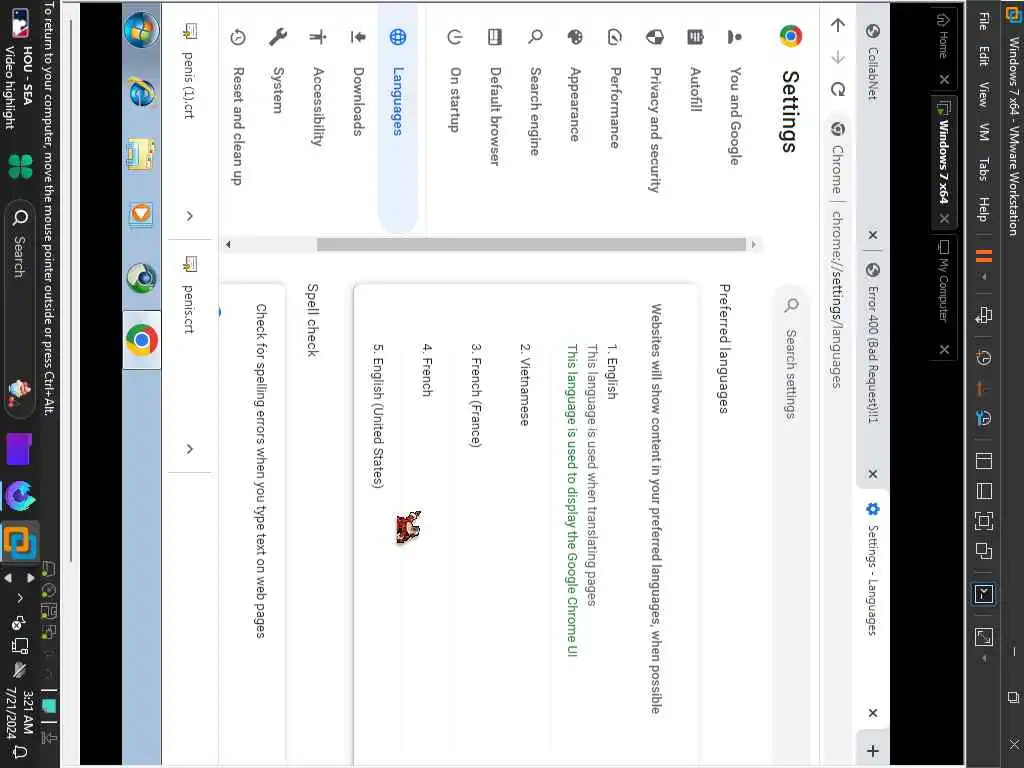Click the scrollbar thumb beside the settings sidebar
The height and width of the screenshot is (768, 1024).
[x=531, y=244]
